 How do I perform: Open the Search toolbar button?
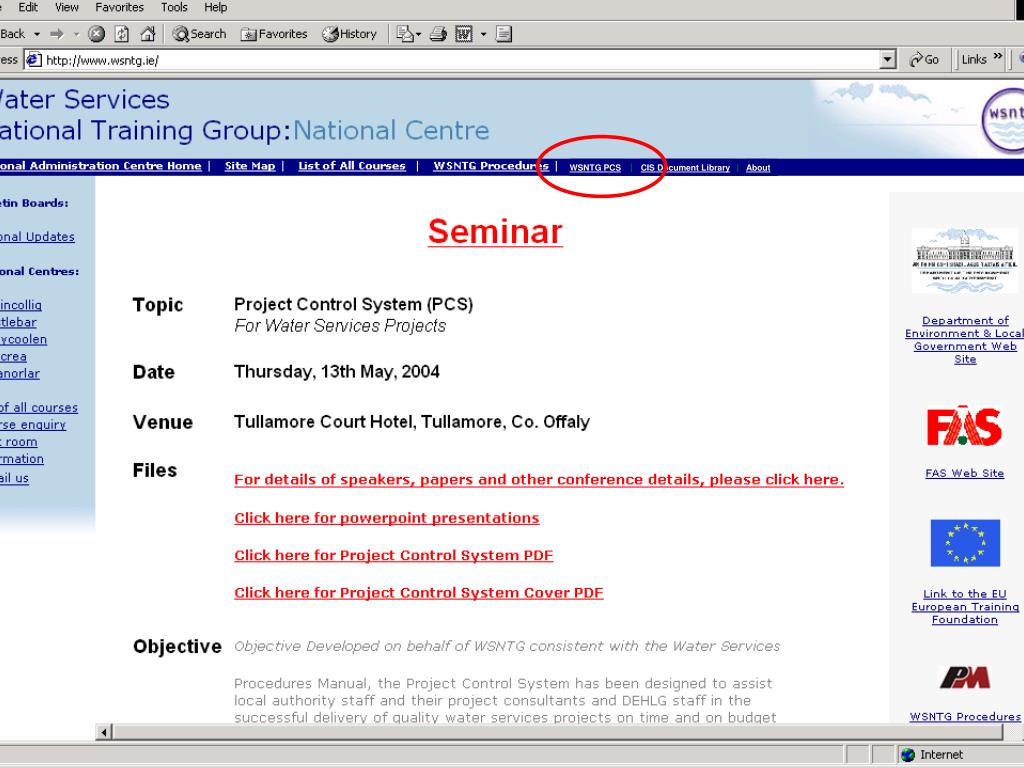click(199, 34)
